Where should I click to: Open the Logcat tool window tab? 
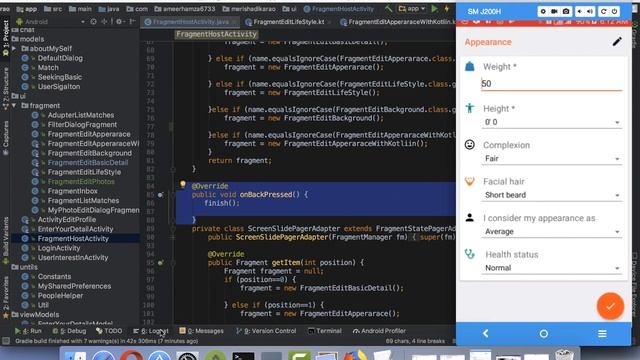pyautogui.click(x=151, y=331)
